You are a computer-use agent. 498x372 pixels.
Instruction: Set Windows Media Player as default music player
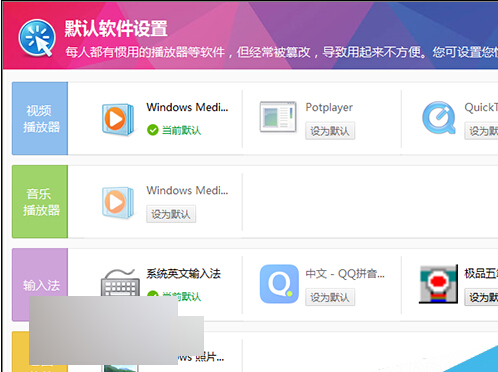click(171, 214)
